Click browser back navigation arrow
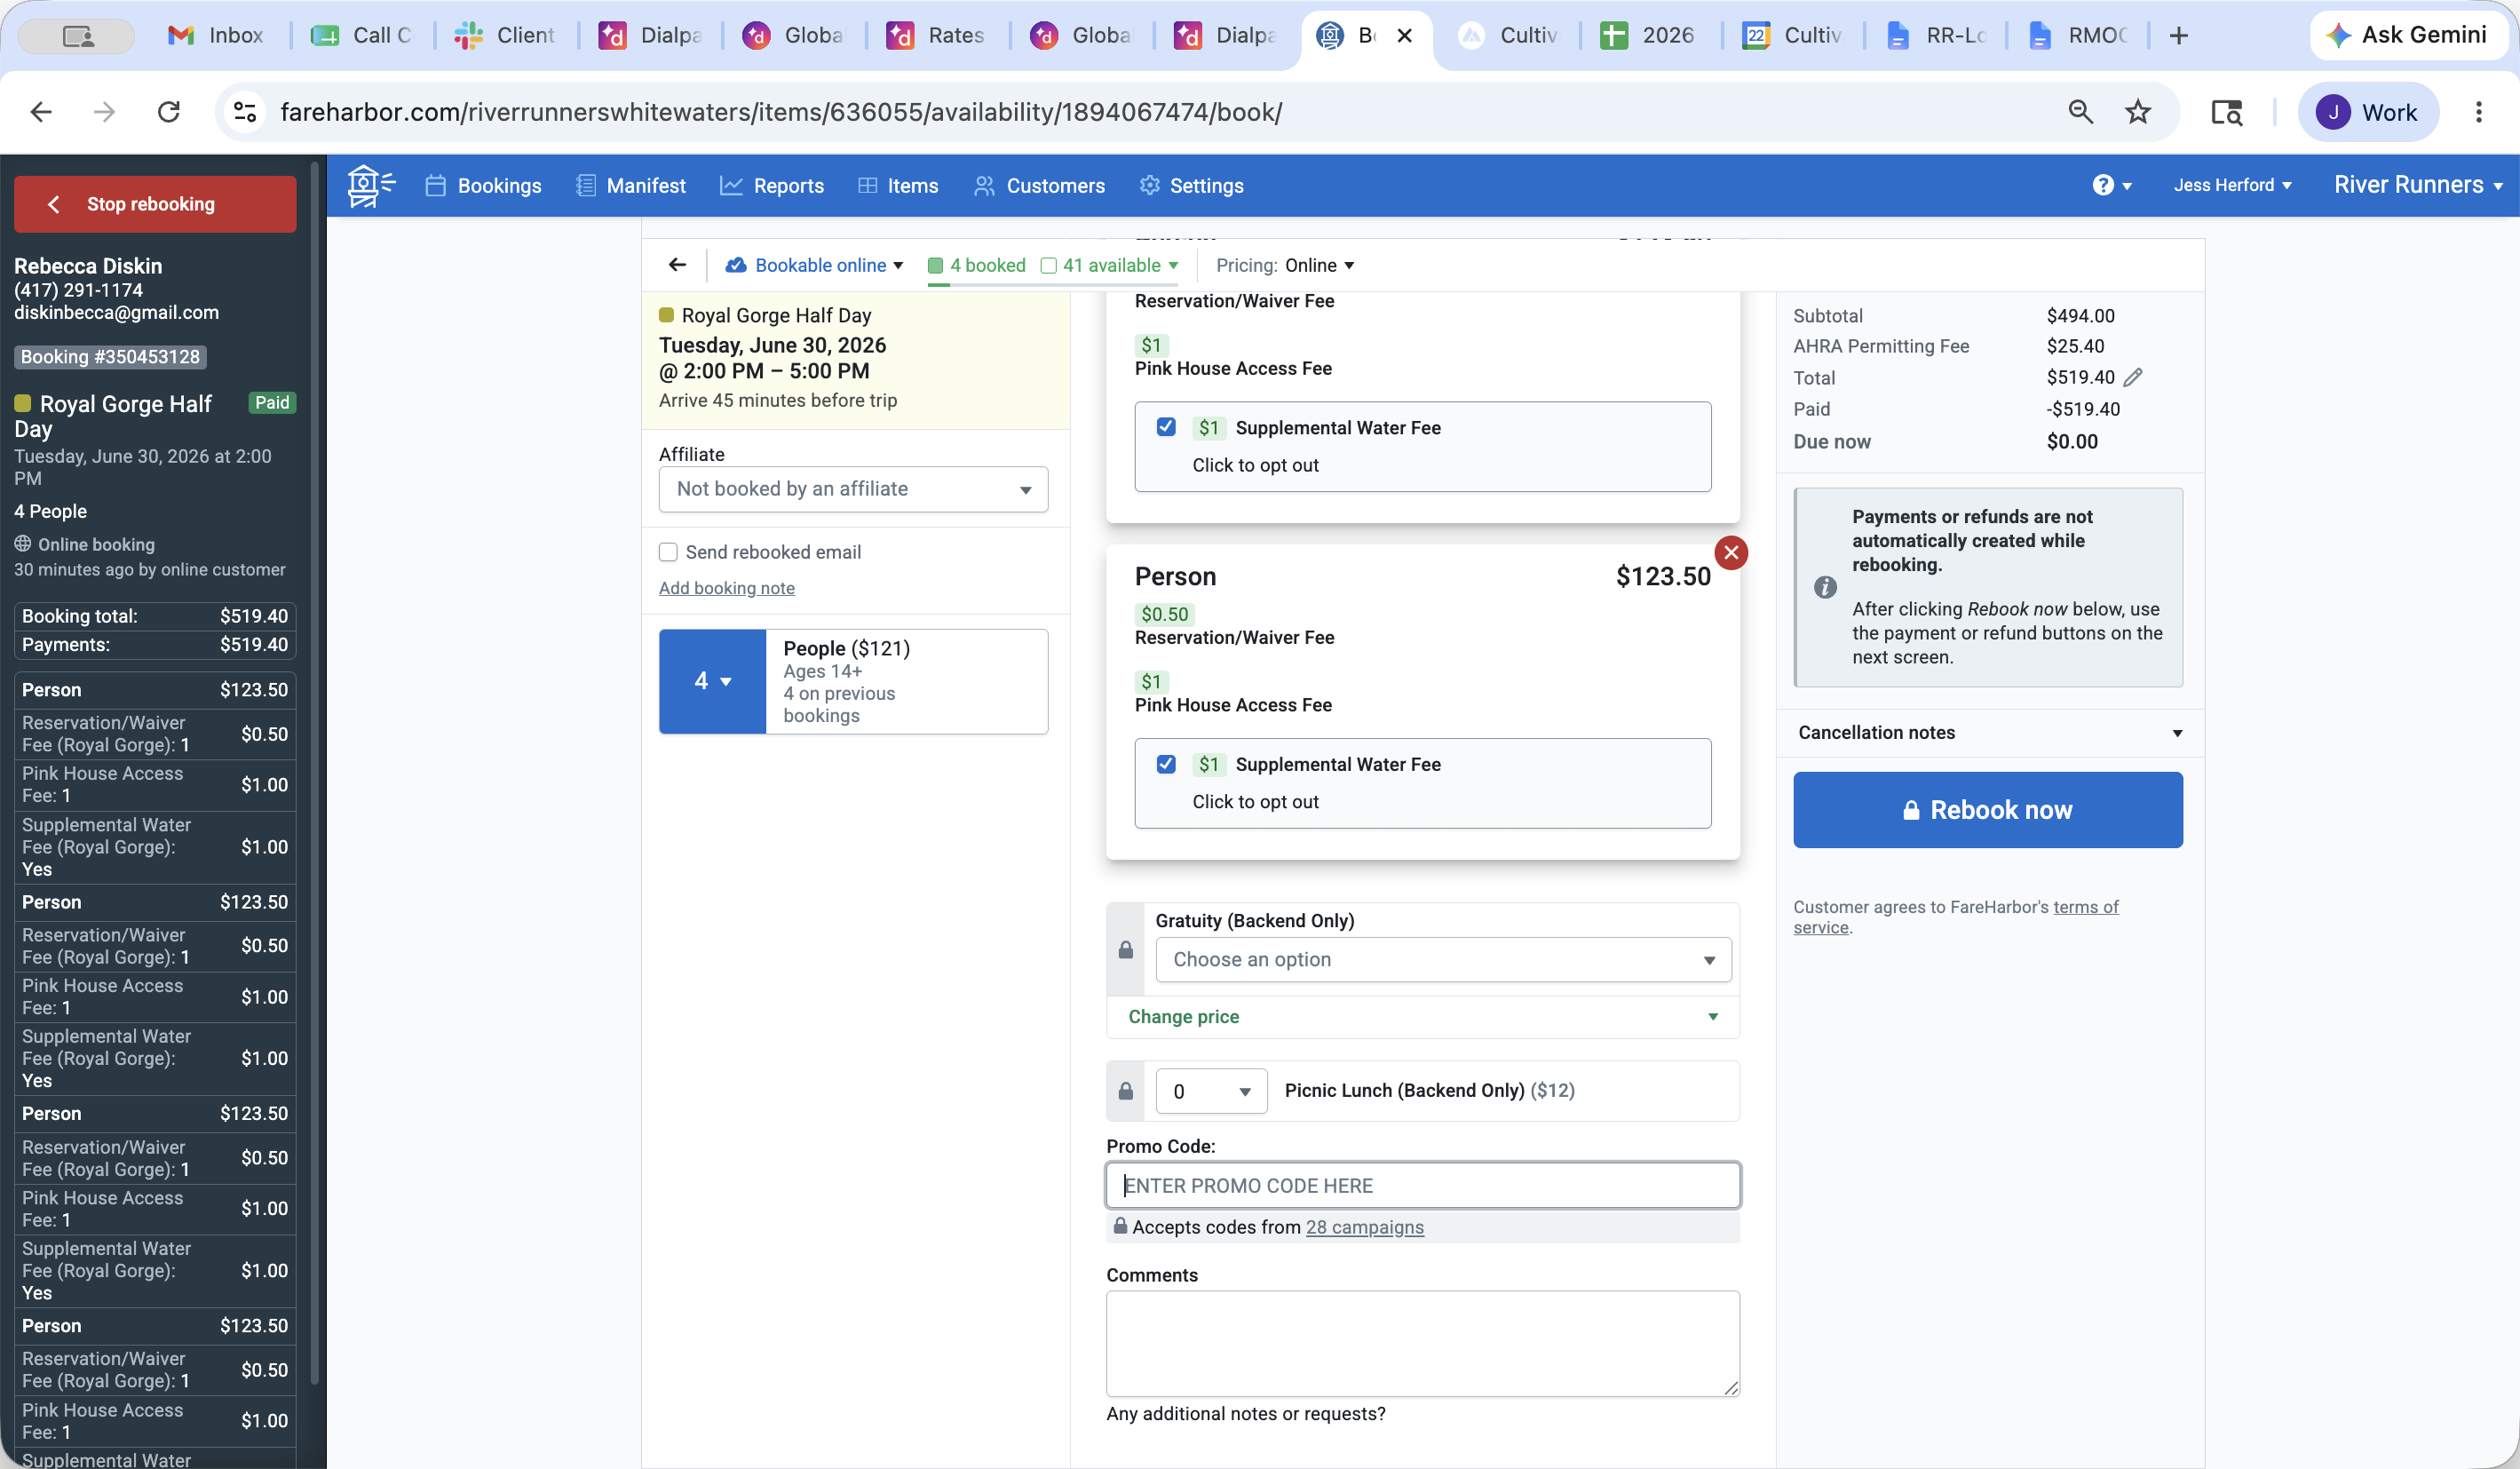The height and width of the screenshot is (1469, 2520). [x=41, y=112]
